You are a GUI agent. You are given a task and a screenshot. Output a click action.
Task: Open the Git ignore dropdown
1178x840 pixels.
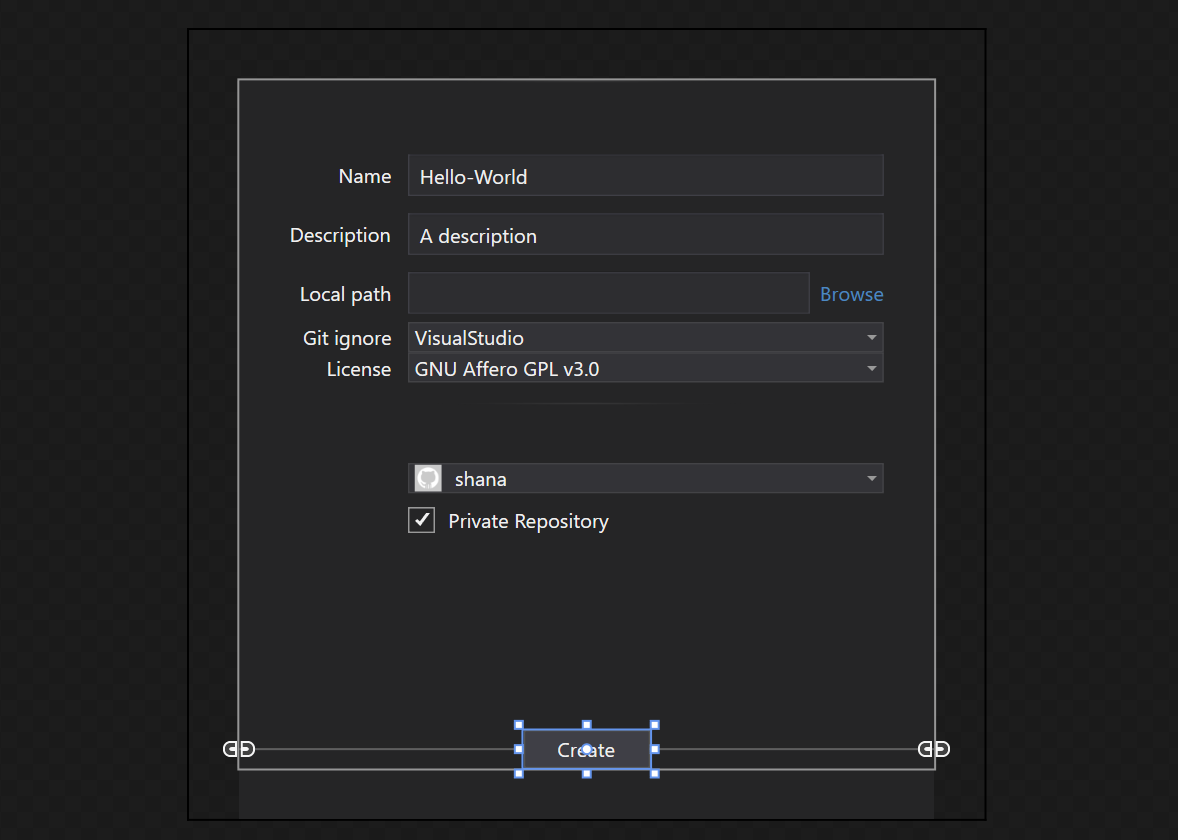coord(645,337)
